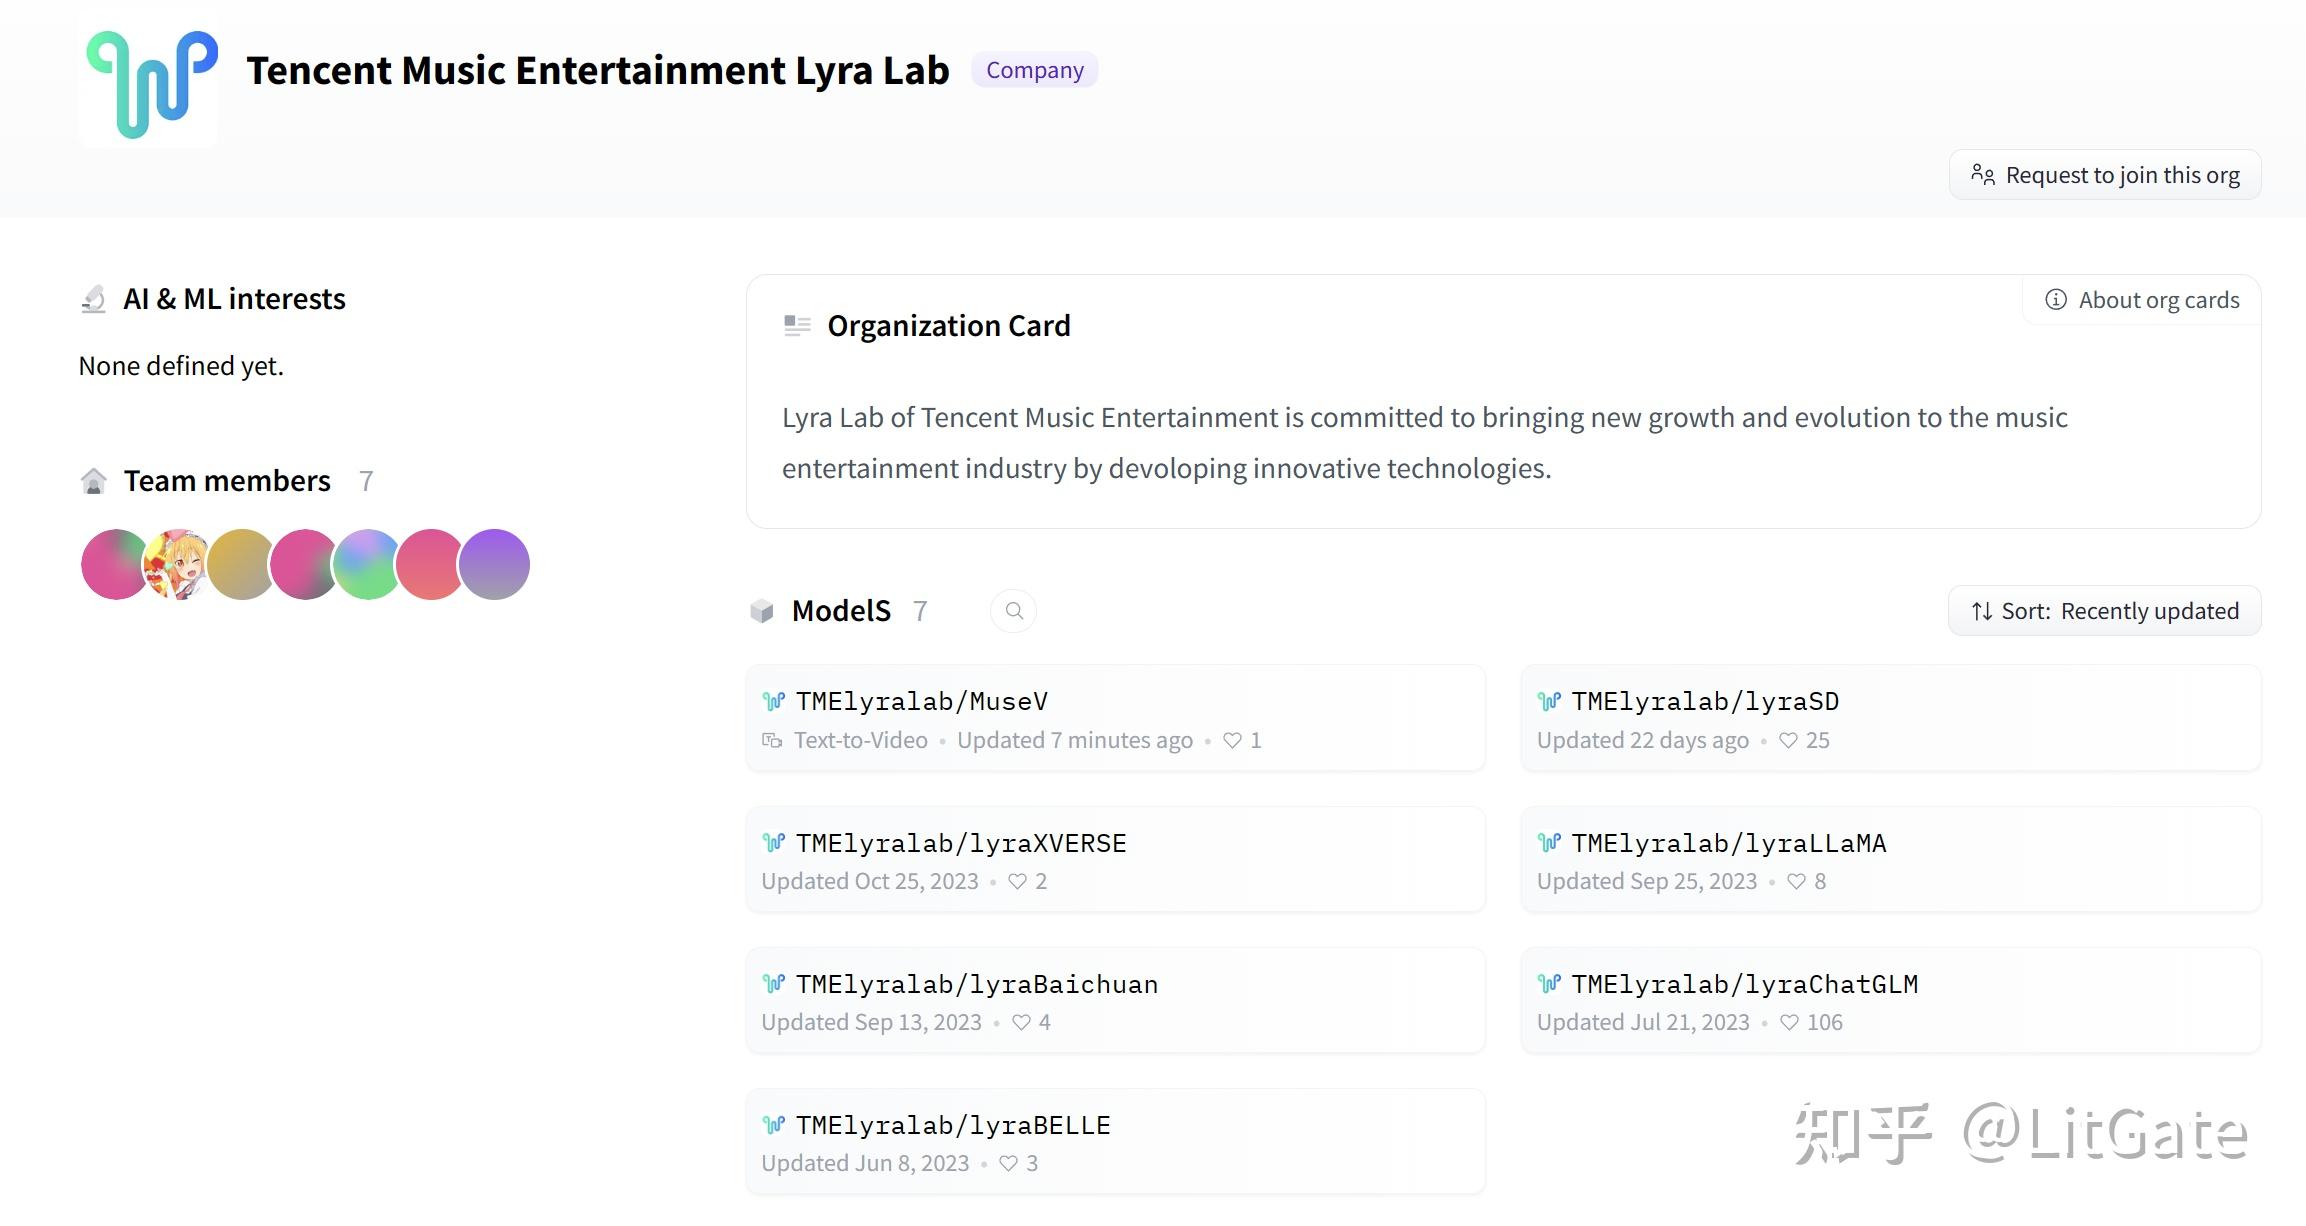Click the Organization Card header icon

click(797, 326)
